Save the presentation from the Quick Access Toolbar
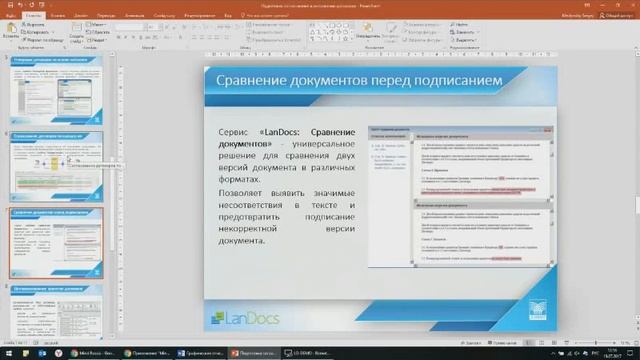Screen dimensions: 640x360 coord(10,5)
